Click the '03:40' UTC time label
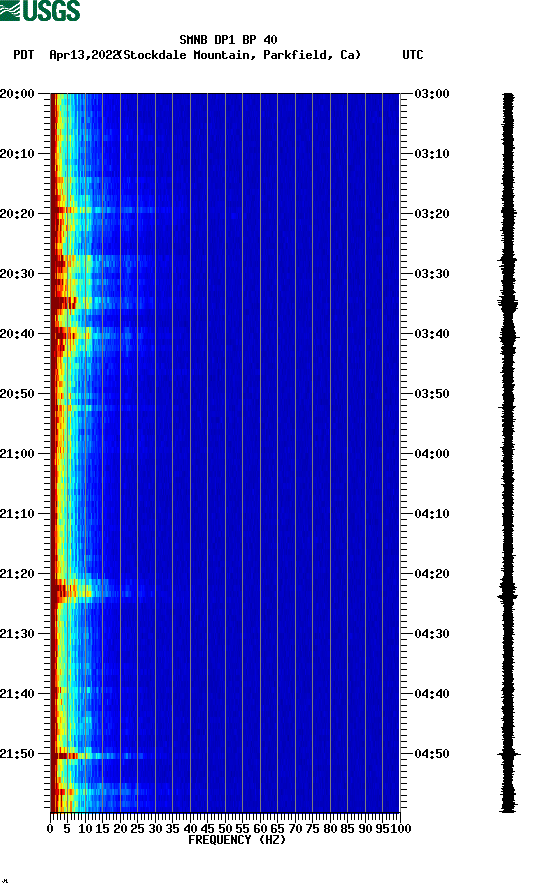 [432, 333]
